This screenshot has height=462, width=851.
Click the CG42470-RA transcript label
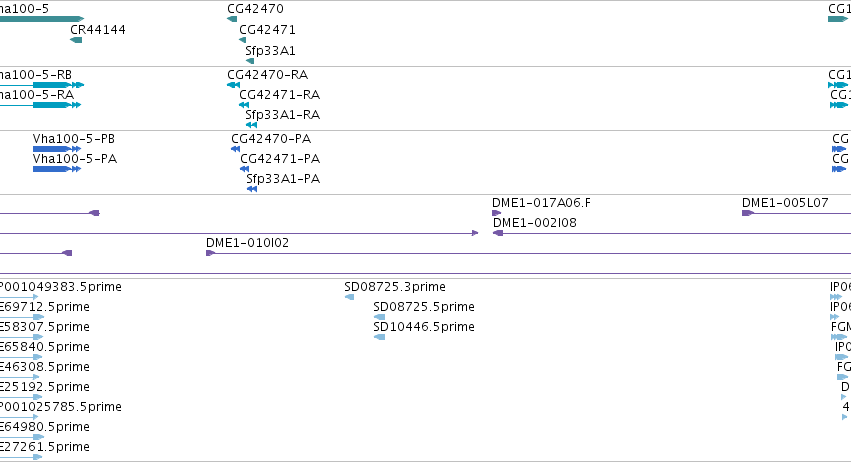268,74
